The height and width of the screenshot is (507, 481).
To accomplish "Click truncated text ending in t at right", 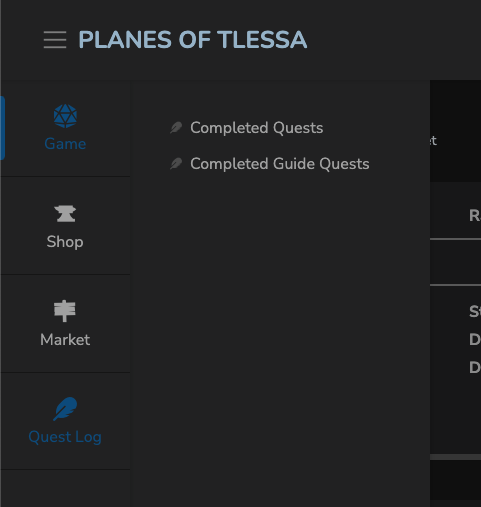I will [433, 141].
